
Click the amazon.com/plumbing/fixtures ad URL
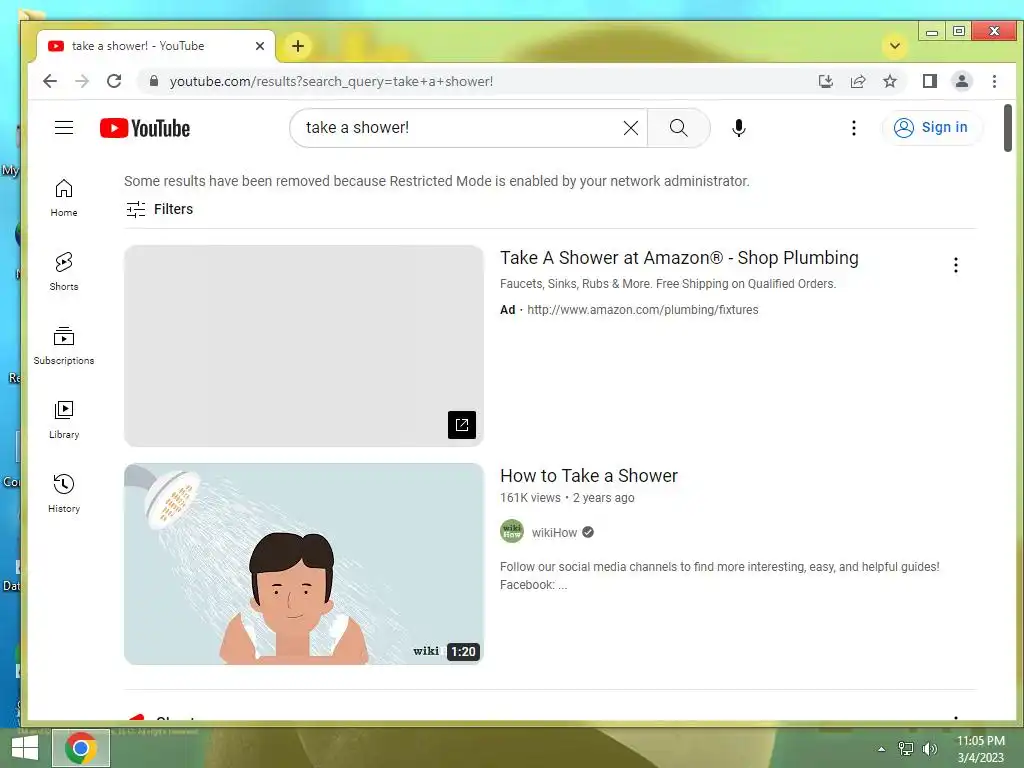point(643,310)
